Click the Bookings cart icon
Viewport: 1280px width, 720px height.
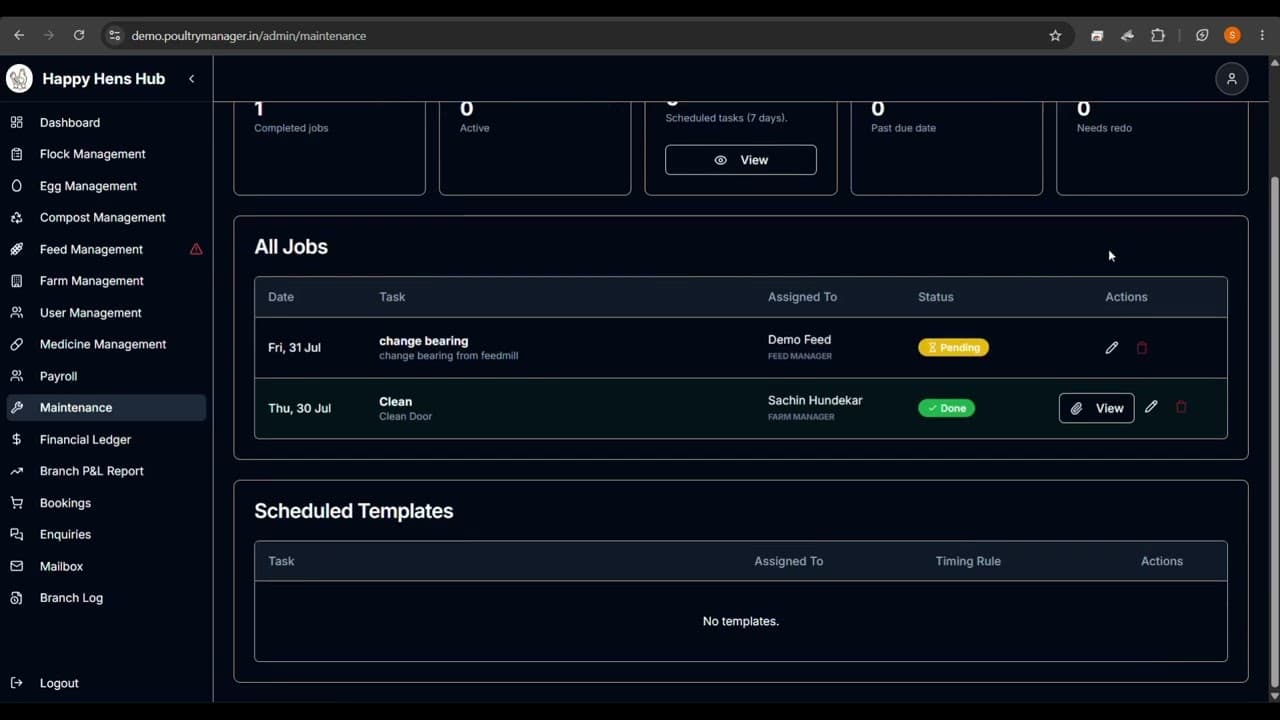[17, 503]
